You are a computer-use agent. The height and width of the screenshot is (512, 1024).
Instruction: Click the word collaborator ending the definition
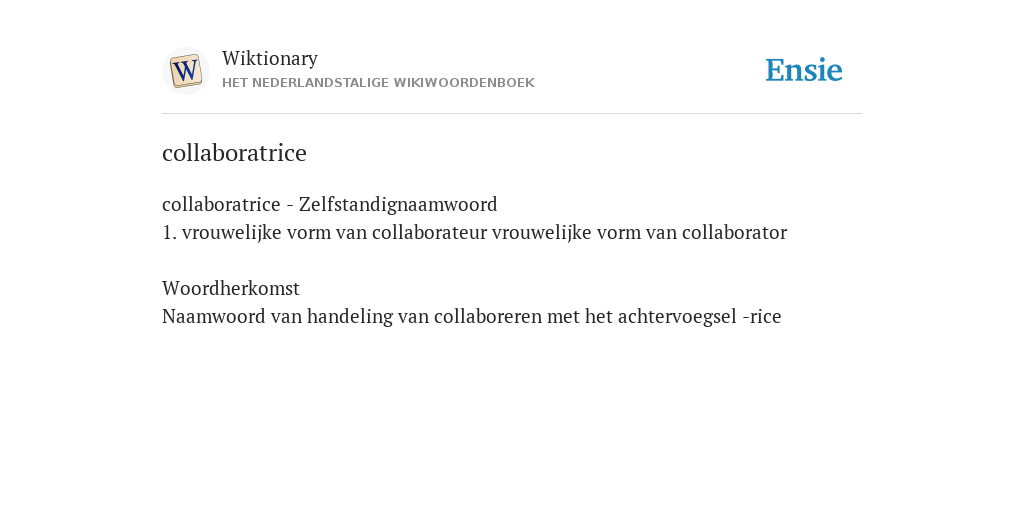tap(734, 232)
